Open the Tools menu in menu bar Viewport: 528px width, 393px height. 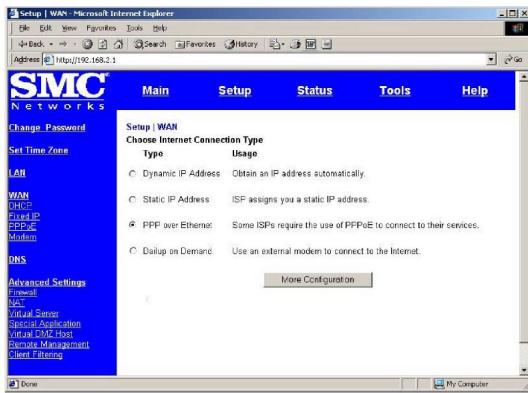(134, 28)
